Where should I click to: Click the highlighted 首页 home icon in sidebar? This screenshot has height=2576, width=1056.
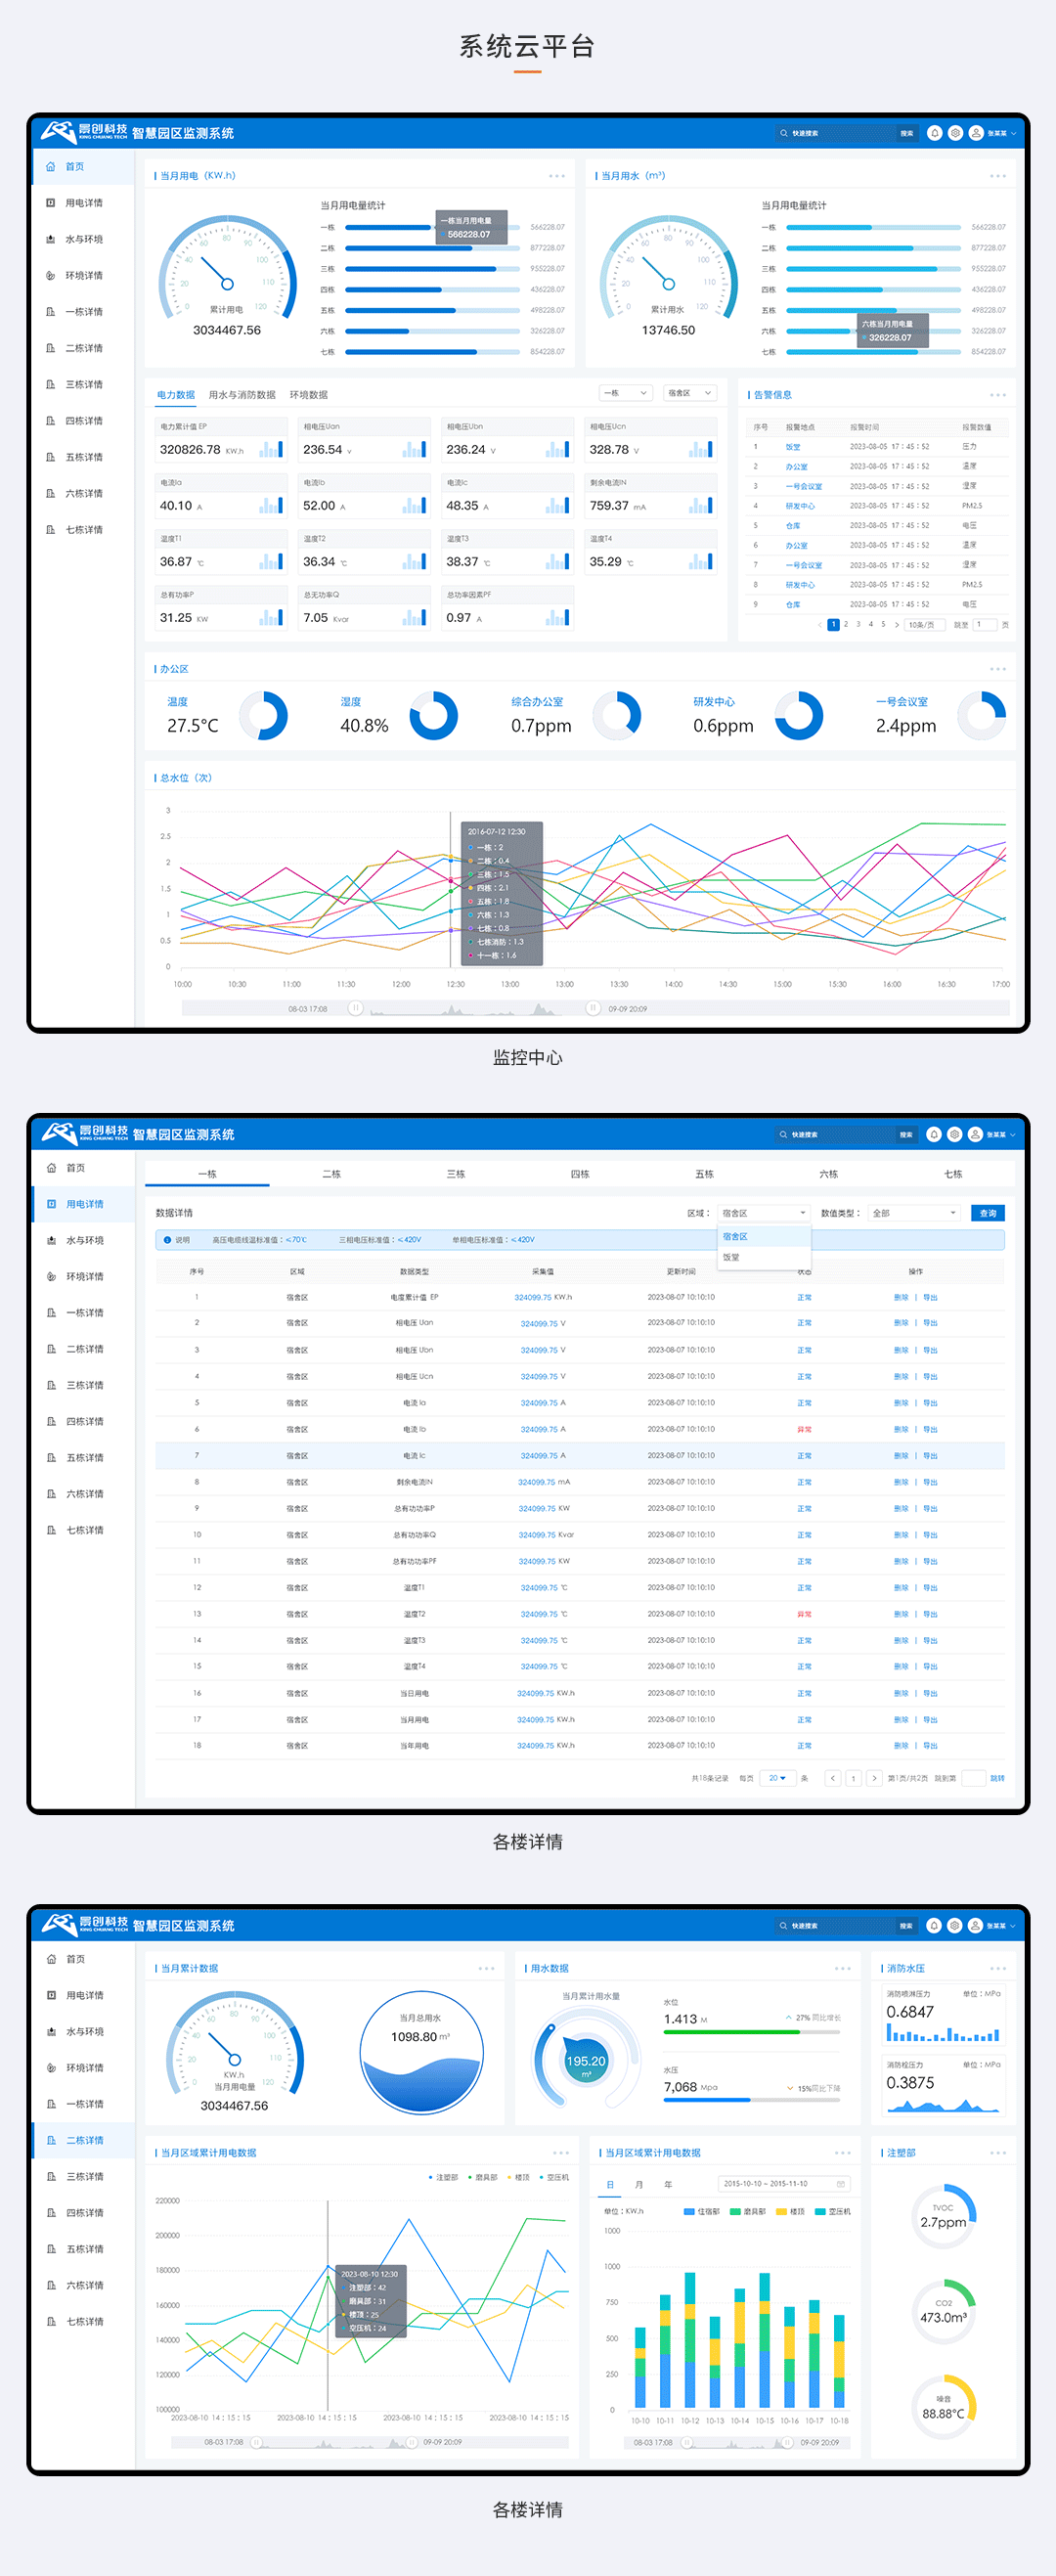[x=51, y=167]
